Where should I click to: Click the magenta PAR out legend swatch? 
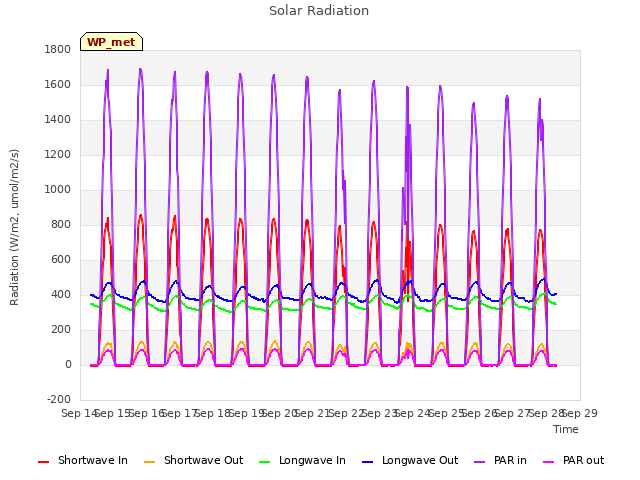(x=549, y=462)
